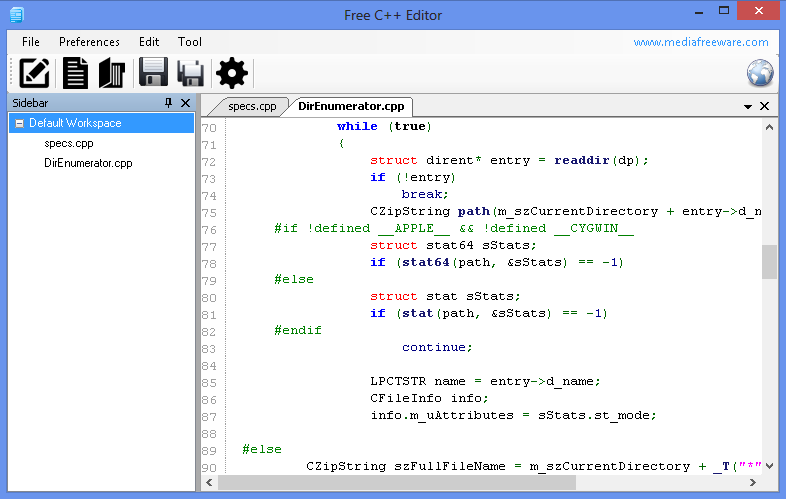Click the vertical scrollbar down arrow
The width and height of the screenshot is (786, 499).
[769, 466]
